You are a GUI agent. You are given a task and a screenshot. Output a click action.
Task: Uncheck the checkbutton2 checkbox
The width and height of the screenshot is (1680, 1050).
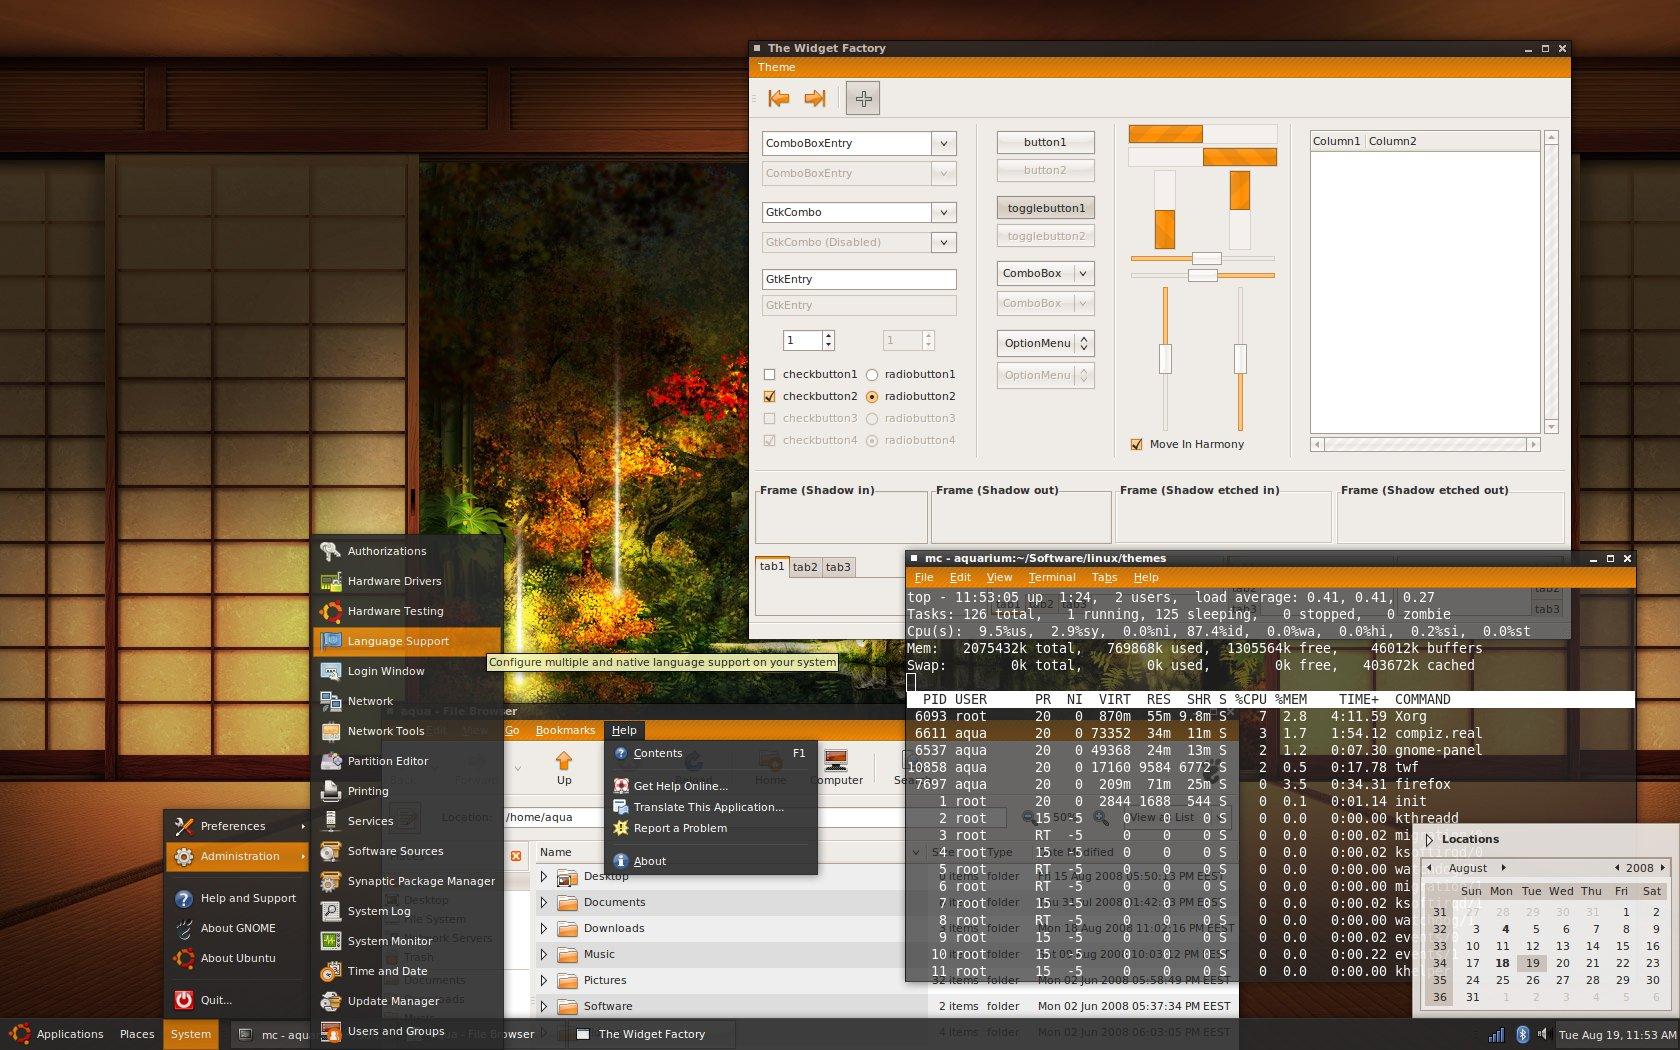click(769, 396)
